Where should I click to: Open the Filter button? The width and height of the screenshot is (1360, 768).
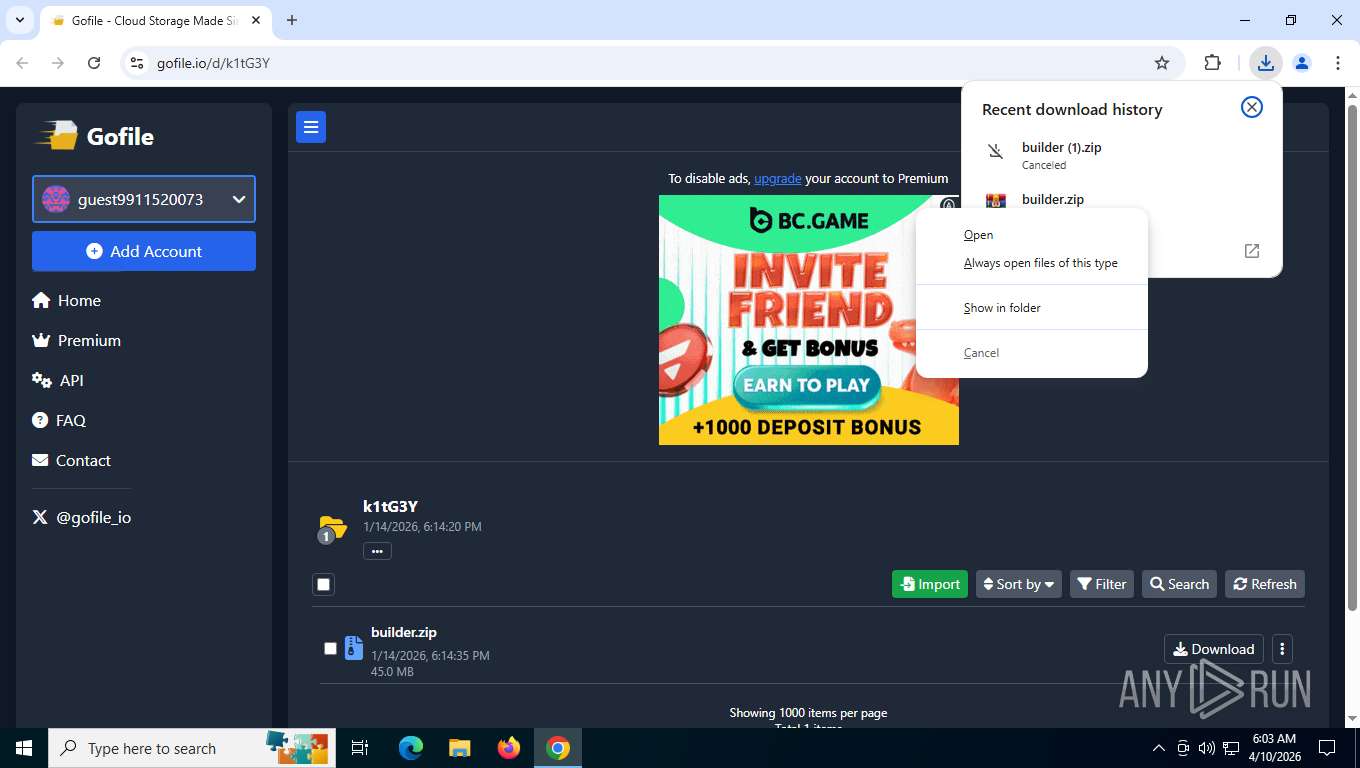(x=1102, y=584)
